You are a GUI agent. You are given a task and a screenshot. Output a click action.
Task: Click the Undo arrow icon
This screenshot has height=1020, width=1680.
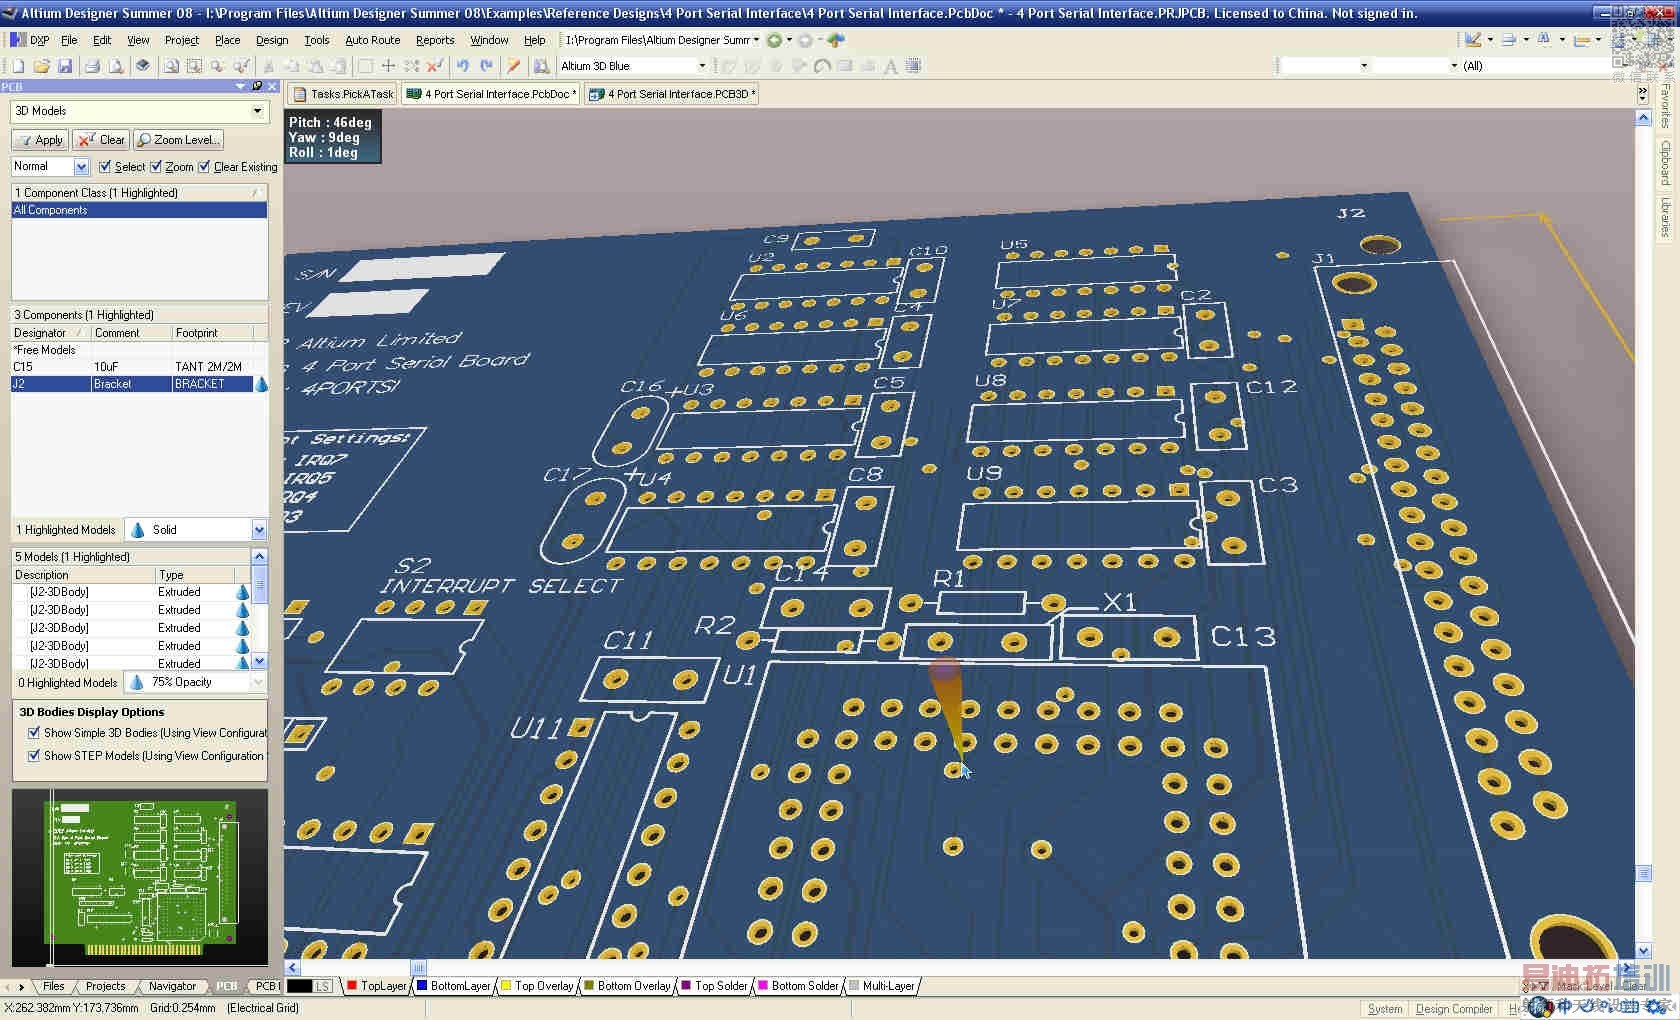click(x=462, y=66)
